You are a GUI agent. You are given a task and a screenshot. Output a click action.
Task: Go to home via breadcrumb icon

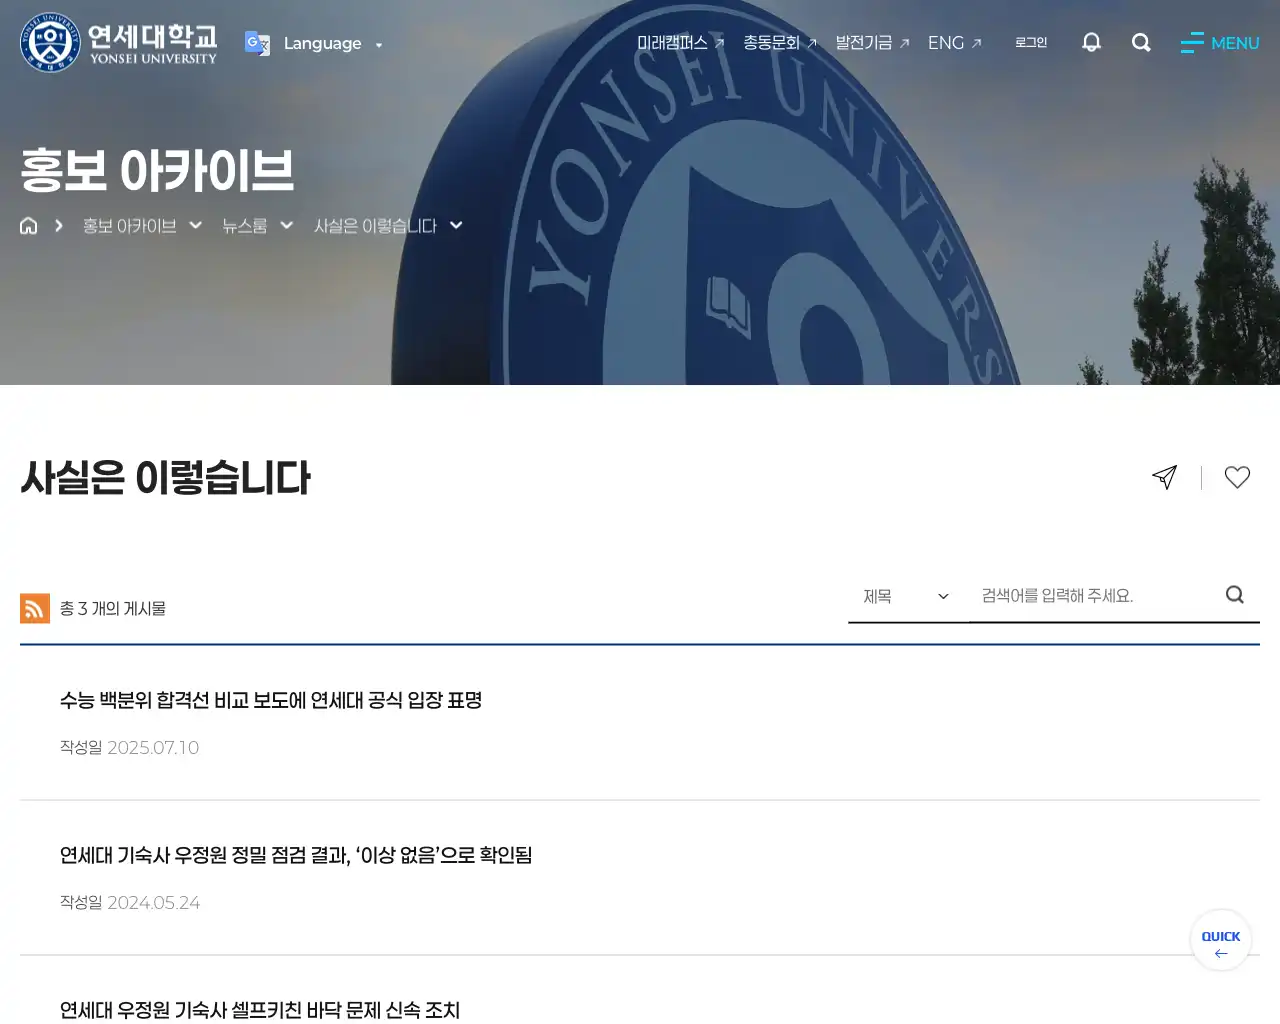coord(29,225)
